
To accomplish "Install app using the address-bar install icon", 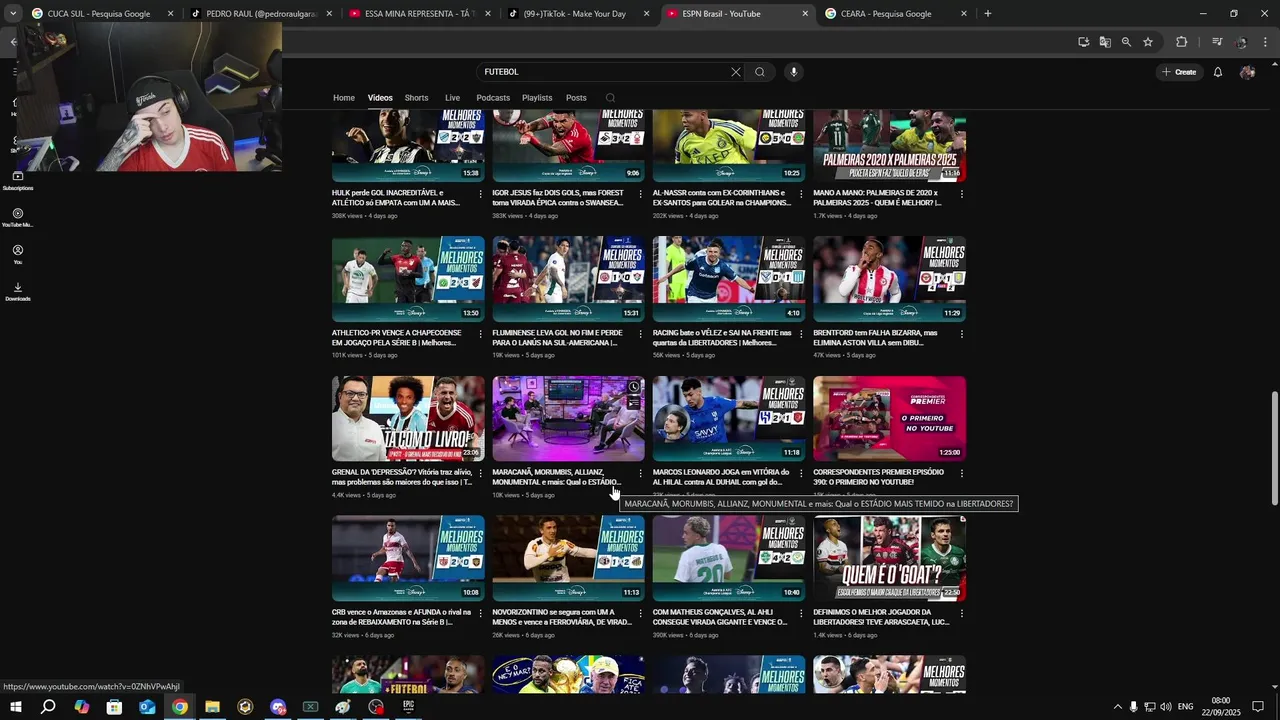I will click(1084, 42).
